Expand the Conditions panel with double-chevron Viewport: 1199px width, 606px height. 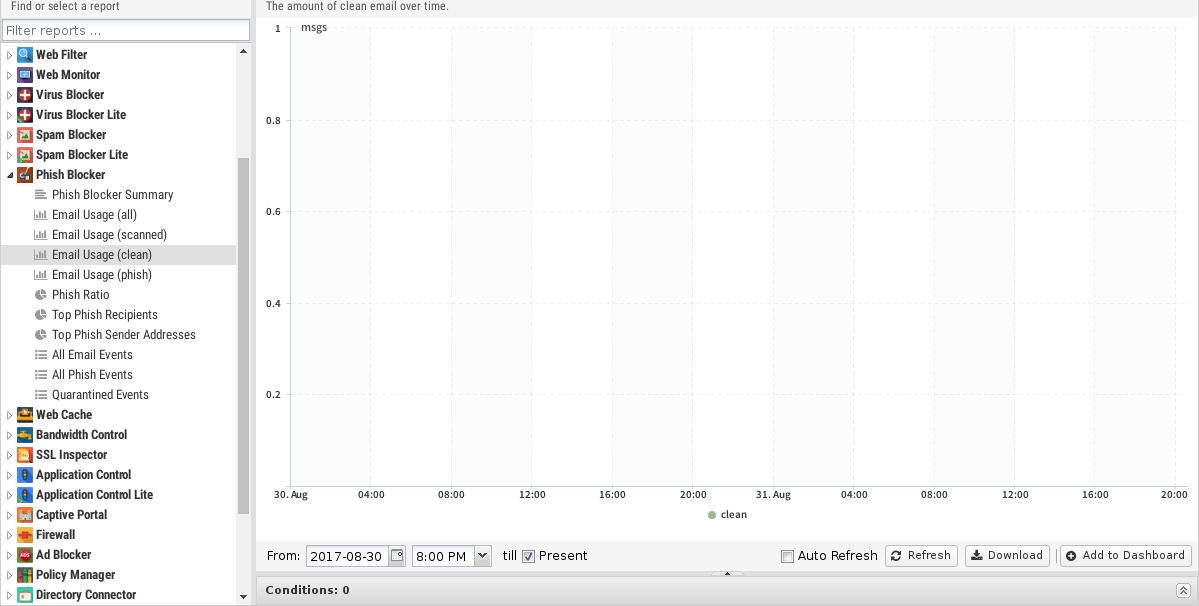1183,590
